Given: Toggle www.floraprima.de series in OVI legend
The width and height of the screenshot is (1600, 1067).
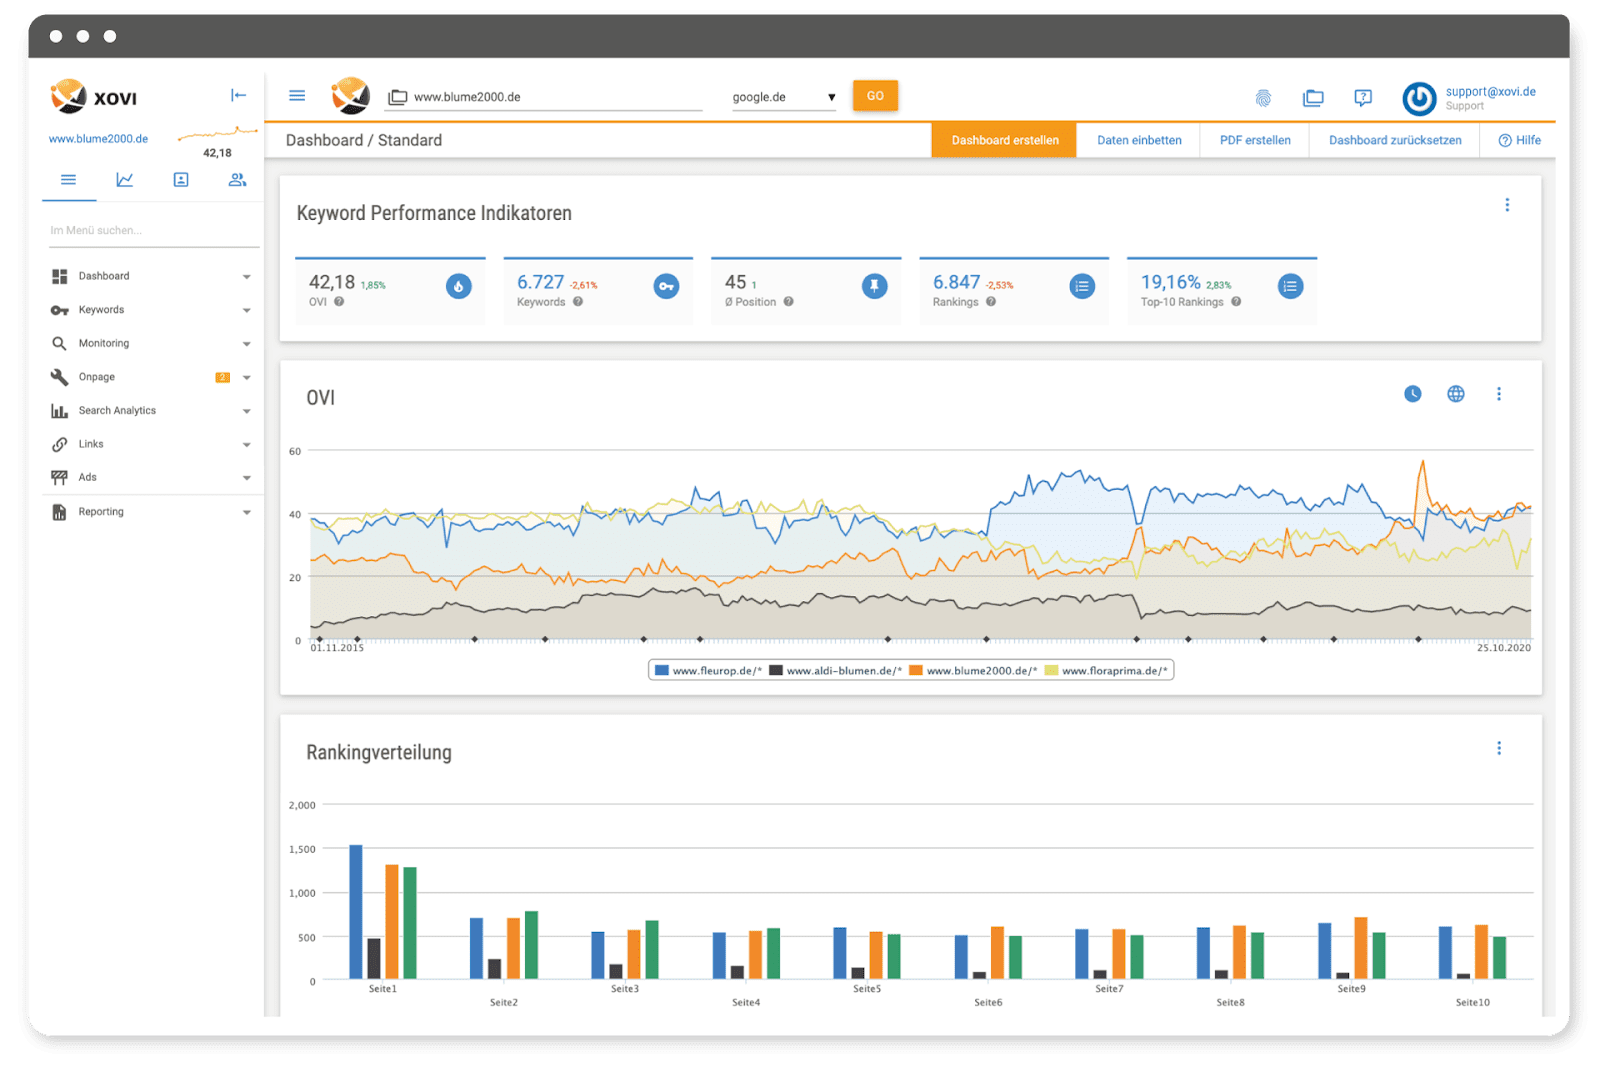Looking at the screenshot, I should [x=1106, y=671].
